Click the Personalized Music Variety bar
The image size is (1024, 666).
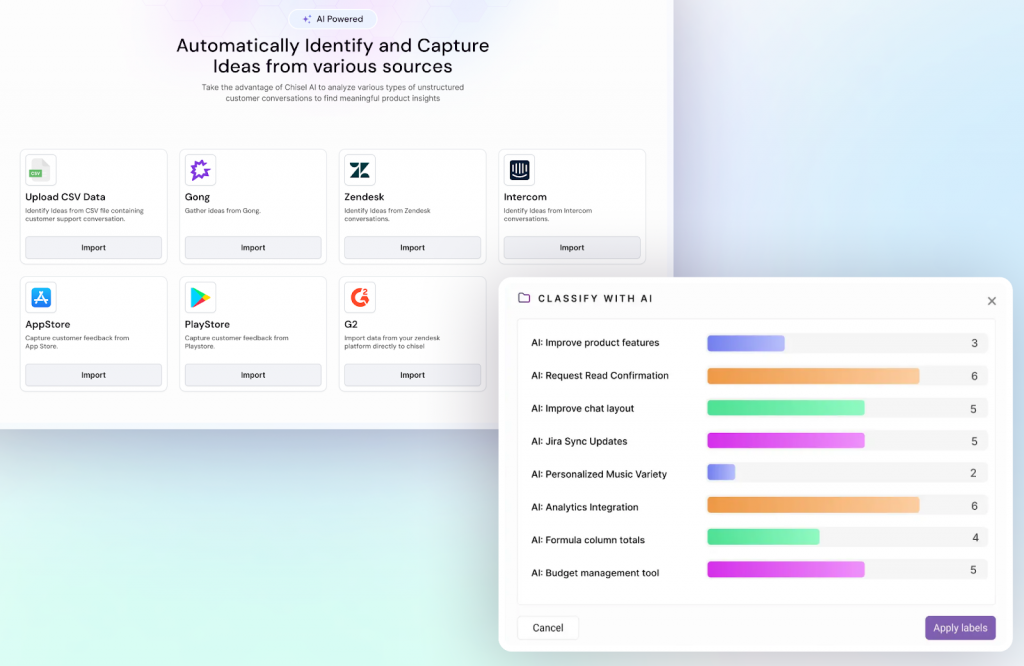[721, 472]
